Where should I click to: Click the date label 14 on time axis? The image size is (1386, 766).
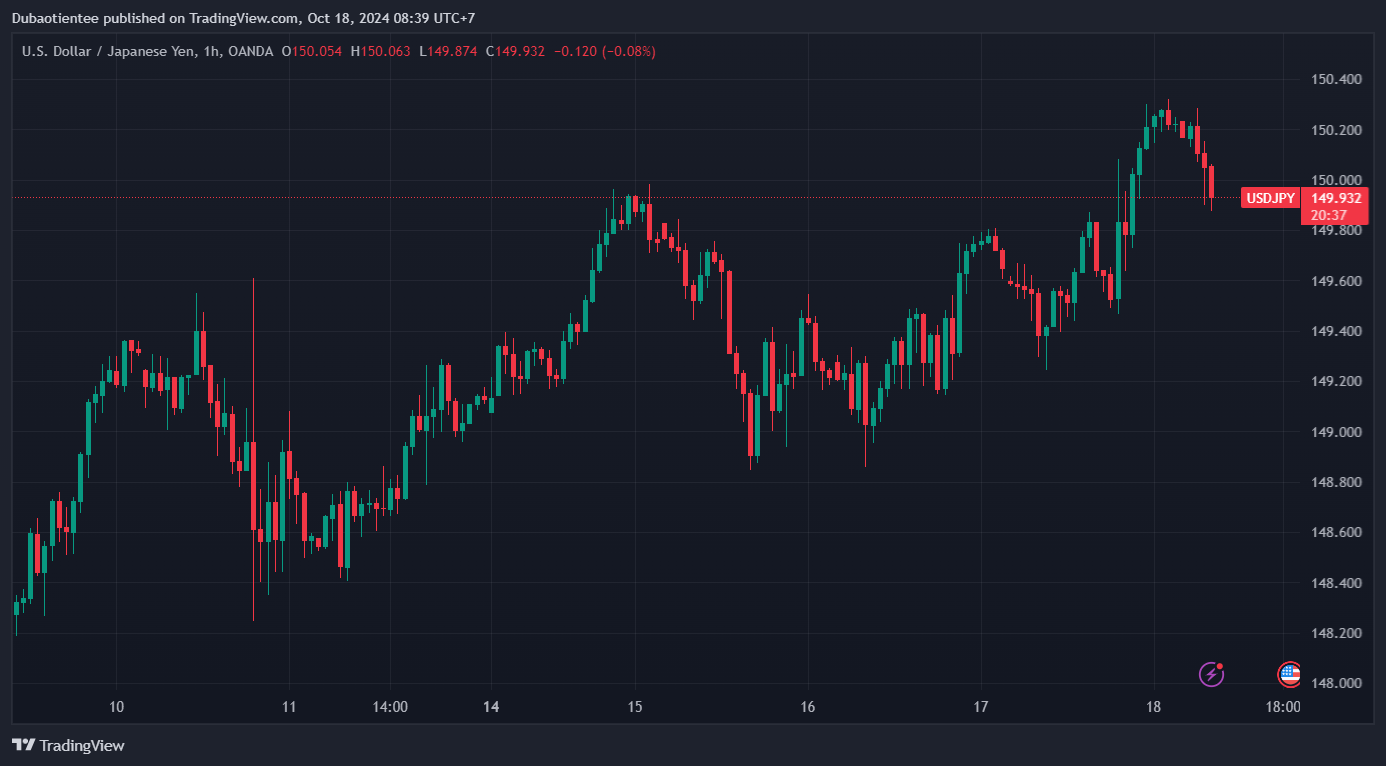pyautogui.click(x=491, y=707)
